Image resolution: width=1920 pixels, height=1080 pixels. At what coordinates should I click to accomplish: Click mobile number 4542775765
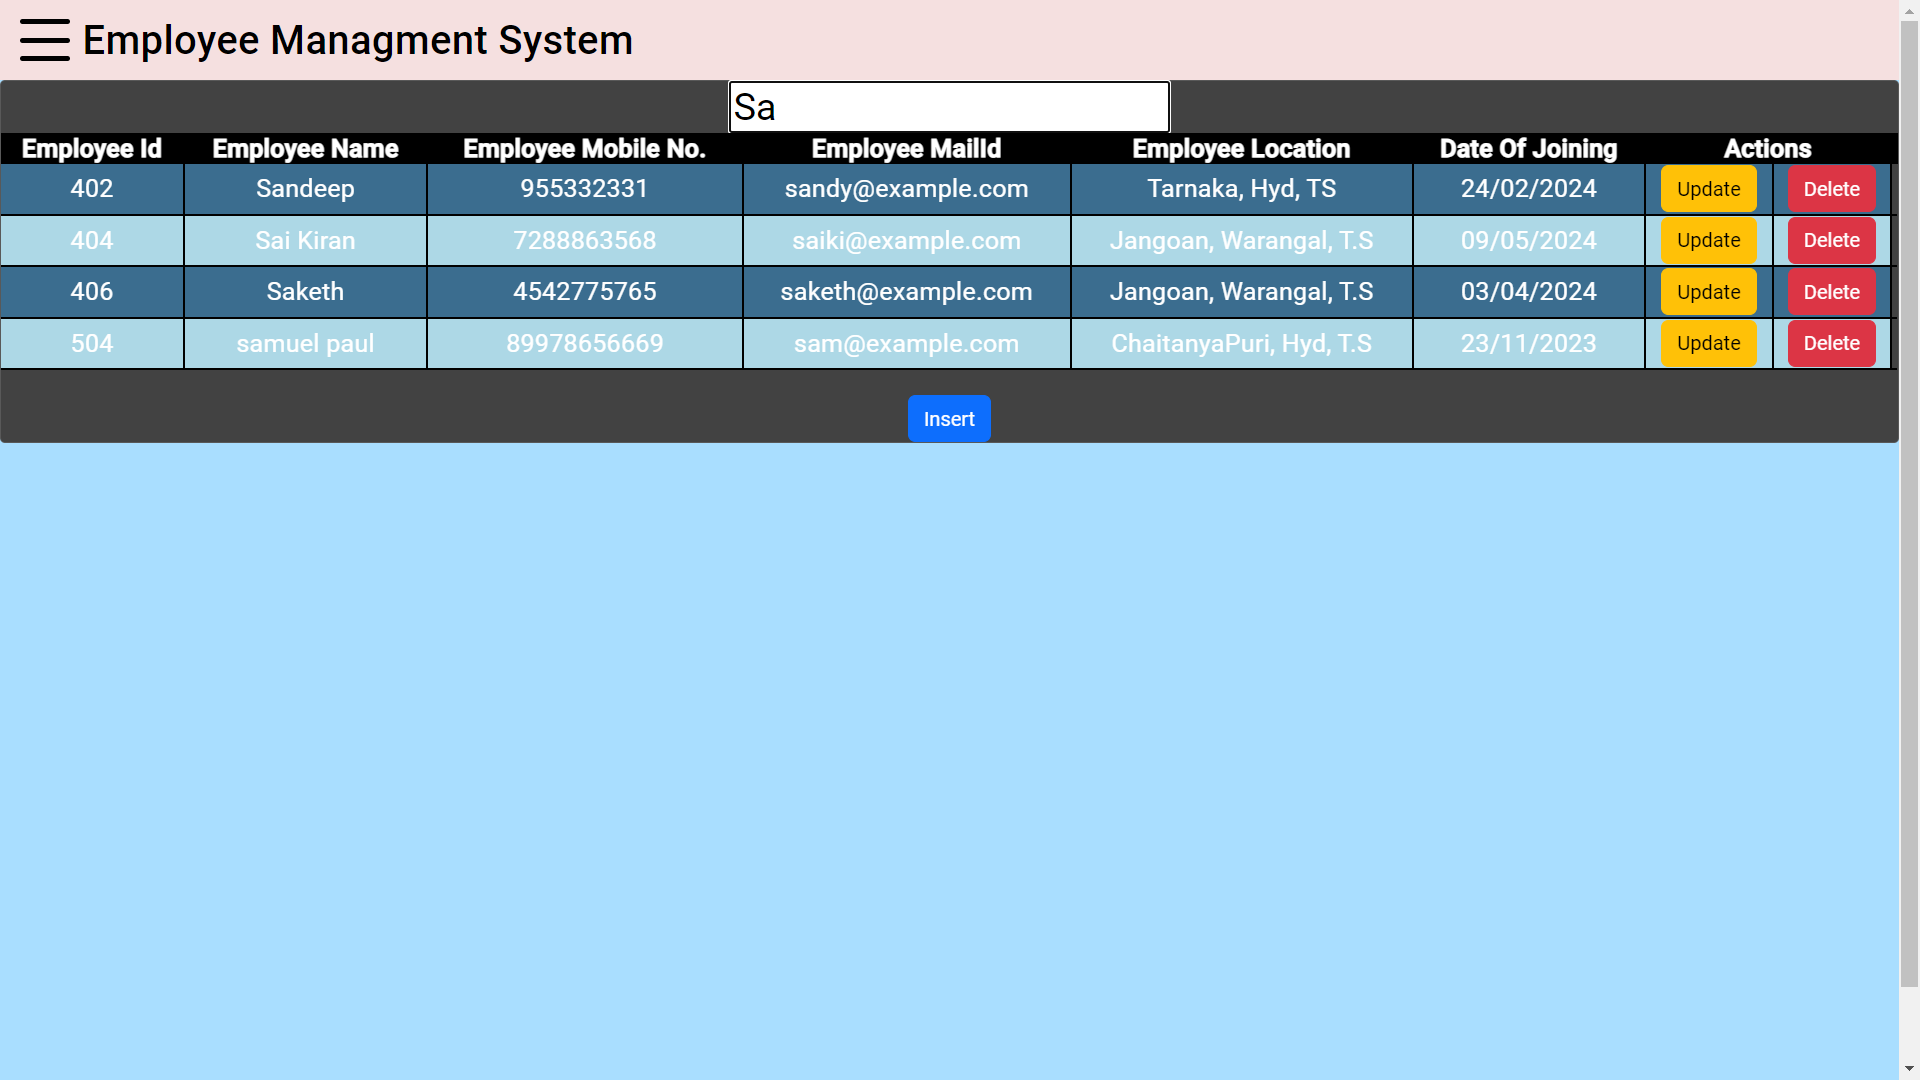(584, 292)
